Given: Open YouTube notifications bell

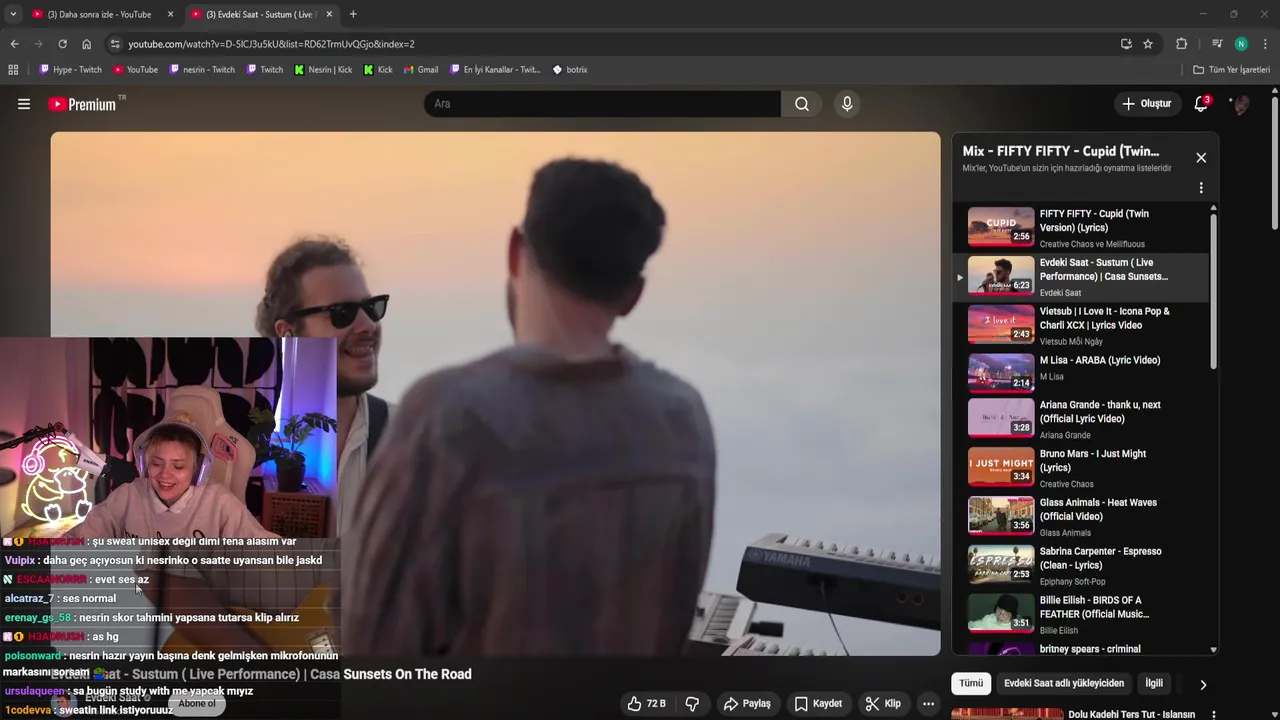Looking at the screenshot, I should (x=1201, y=104).
